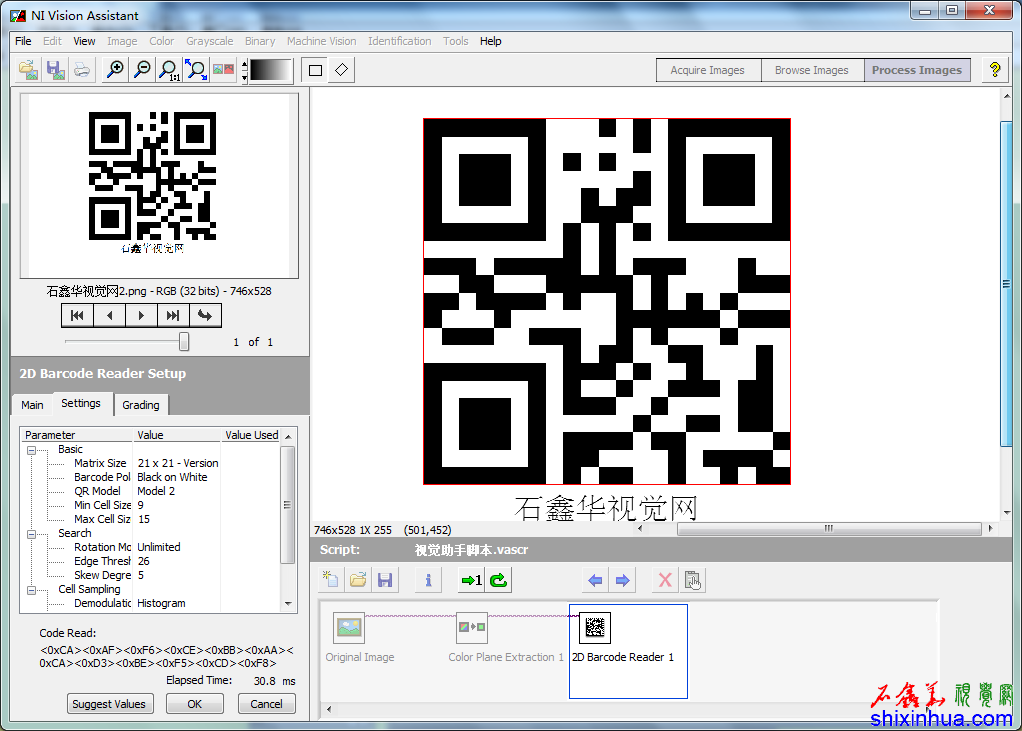Click the image browser slider handle
The image size is (1022, 731).
pos(184,341)
